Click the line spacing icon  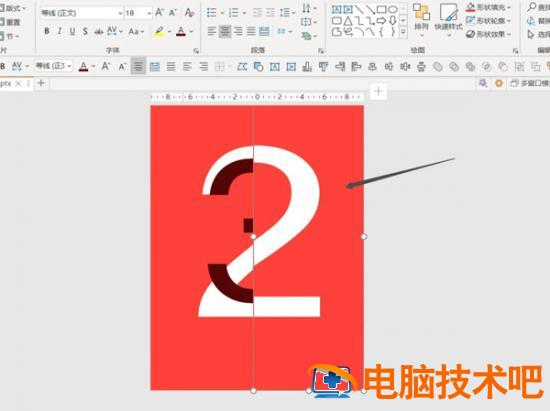tap(285, 13)
